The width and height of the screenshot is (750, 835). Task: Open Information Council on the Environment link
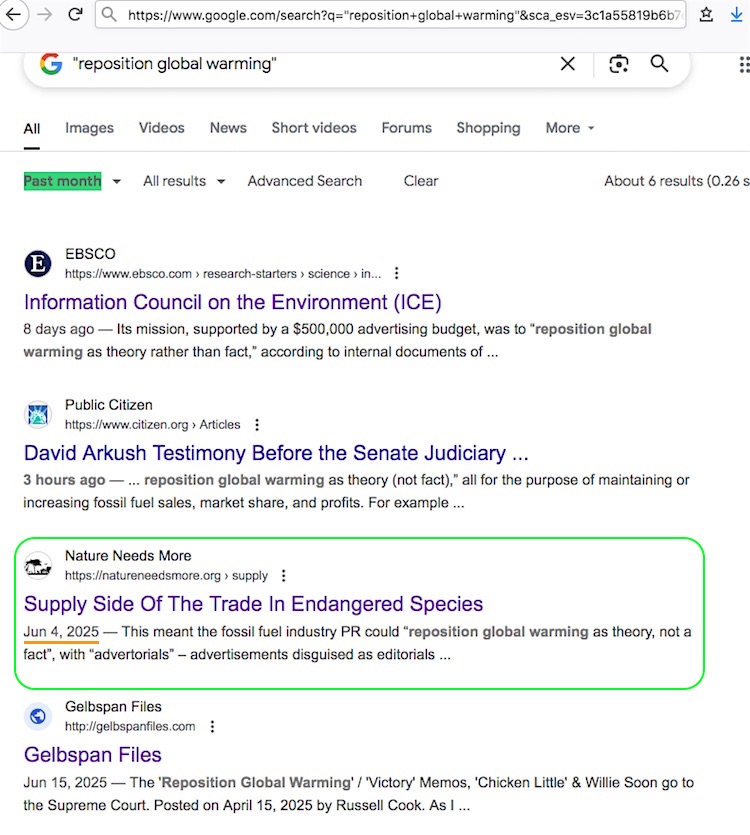pos(232,302)
